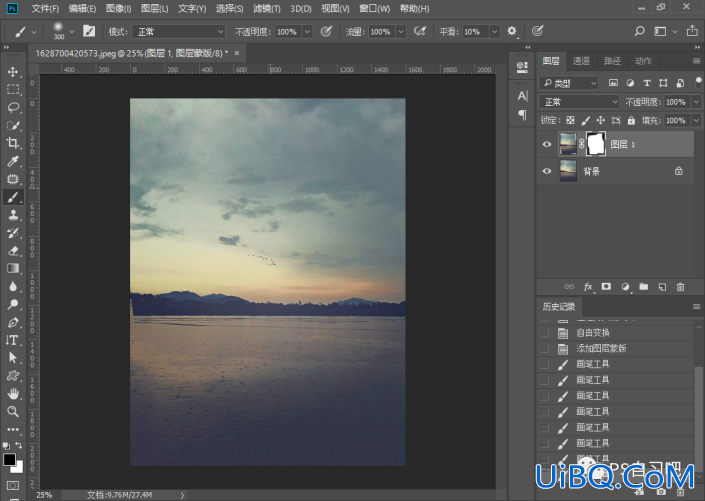Open the 滤镜(T) menu

pos(266,9)
